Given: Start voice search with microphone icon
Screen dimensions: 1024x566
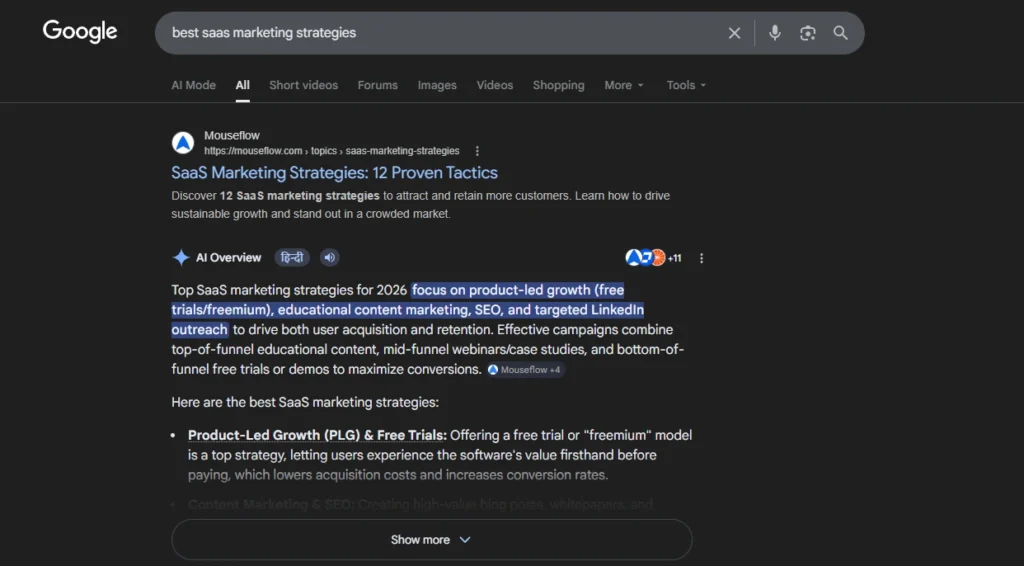Looking at the screenshot, I should click(775, 33).
